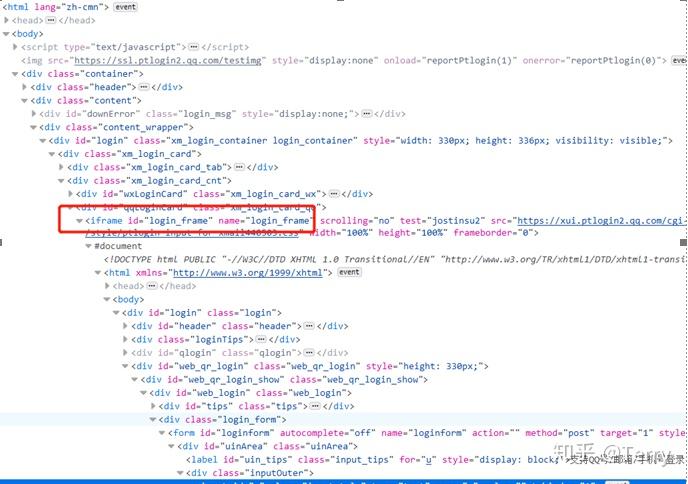
Task: Expand the ellipsis badge in the top head element
Action: pos(51,20)
